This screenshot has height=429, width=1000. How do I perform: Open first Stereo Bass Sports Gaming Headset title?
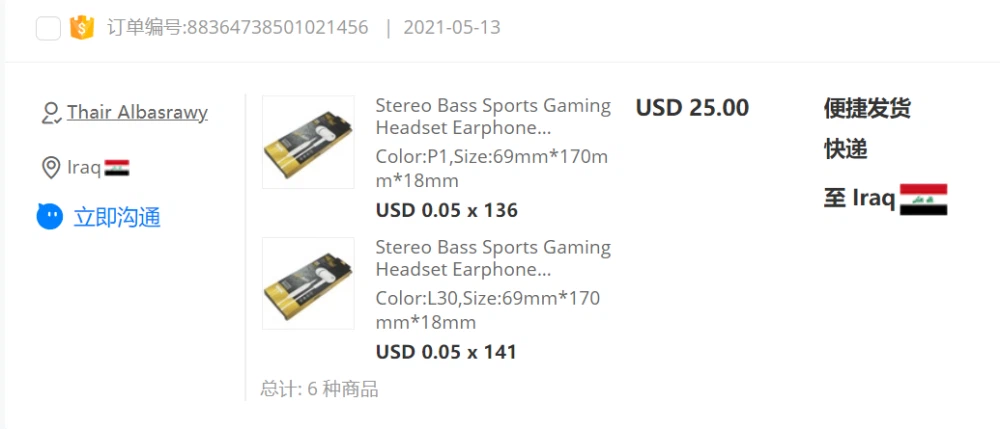tap(493, 117)
